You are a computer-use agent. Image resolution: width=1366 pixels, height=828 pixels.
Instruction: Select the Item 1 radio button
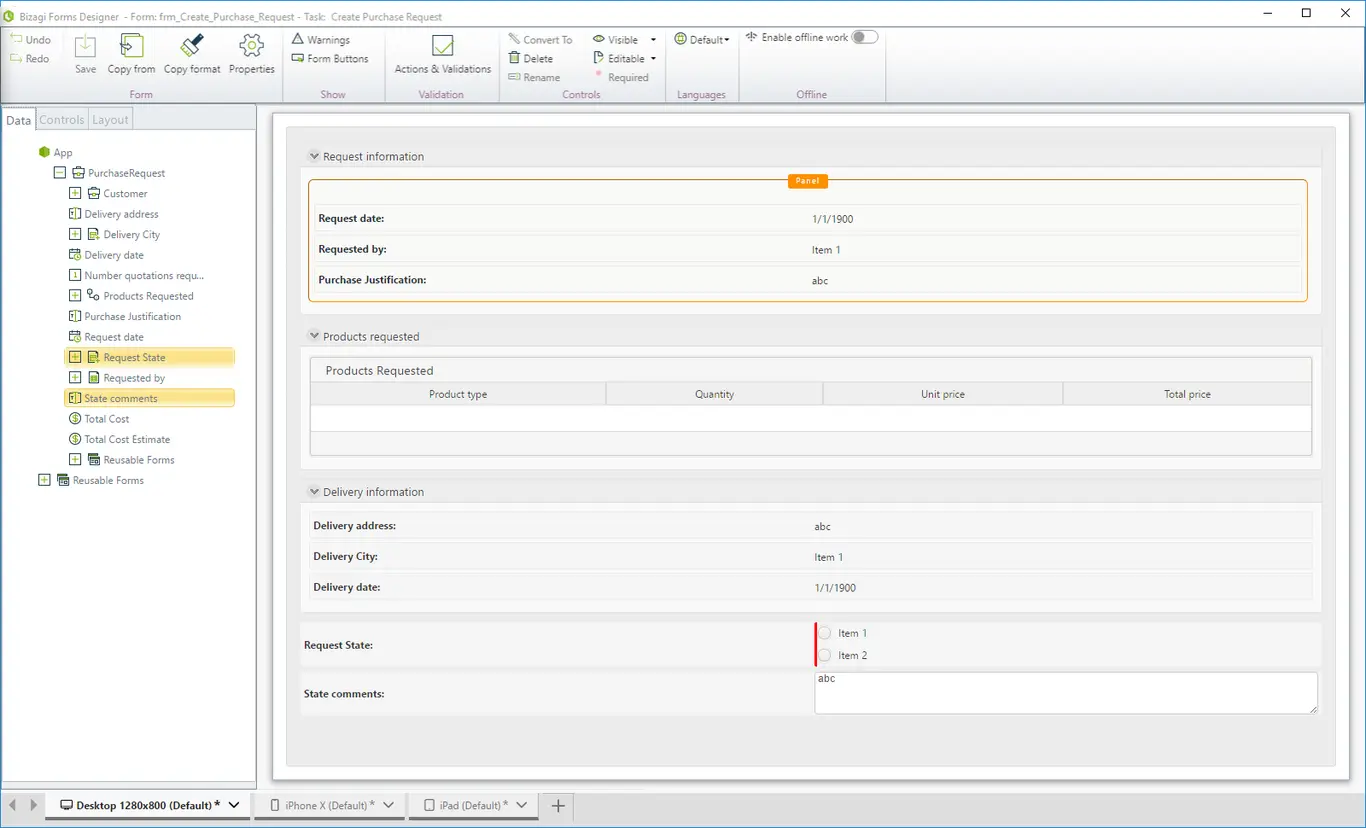[825, 633]
